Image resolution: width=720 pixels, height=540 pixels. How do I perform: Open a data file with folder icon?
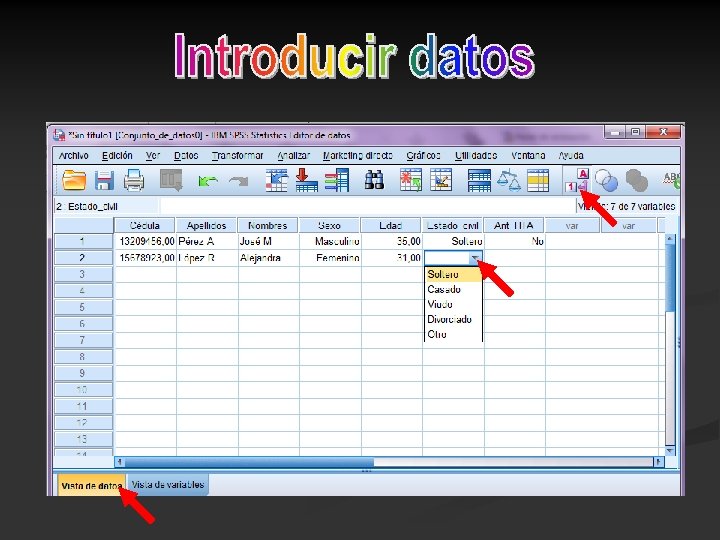(x=74, y=180)
